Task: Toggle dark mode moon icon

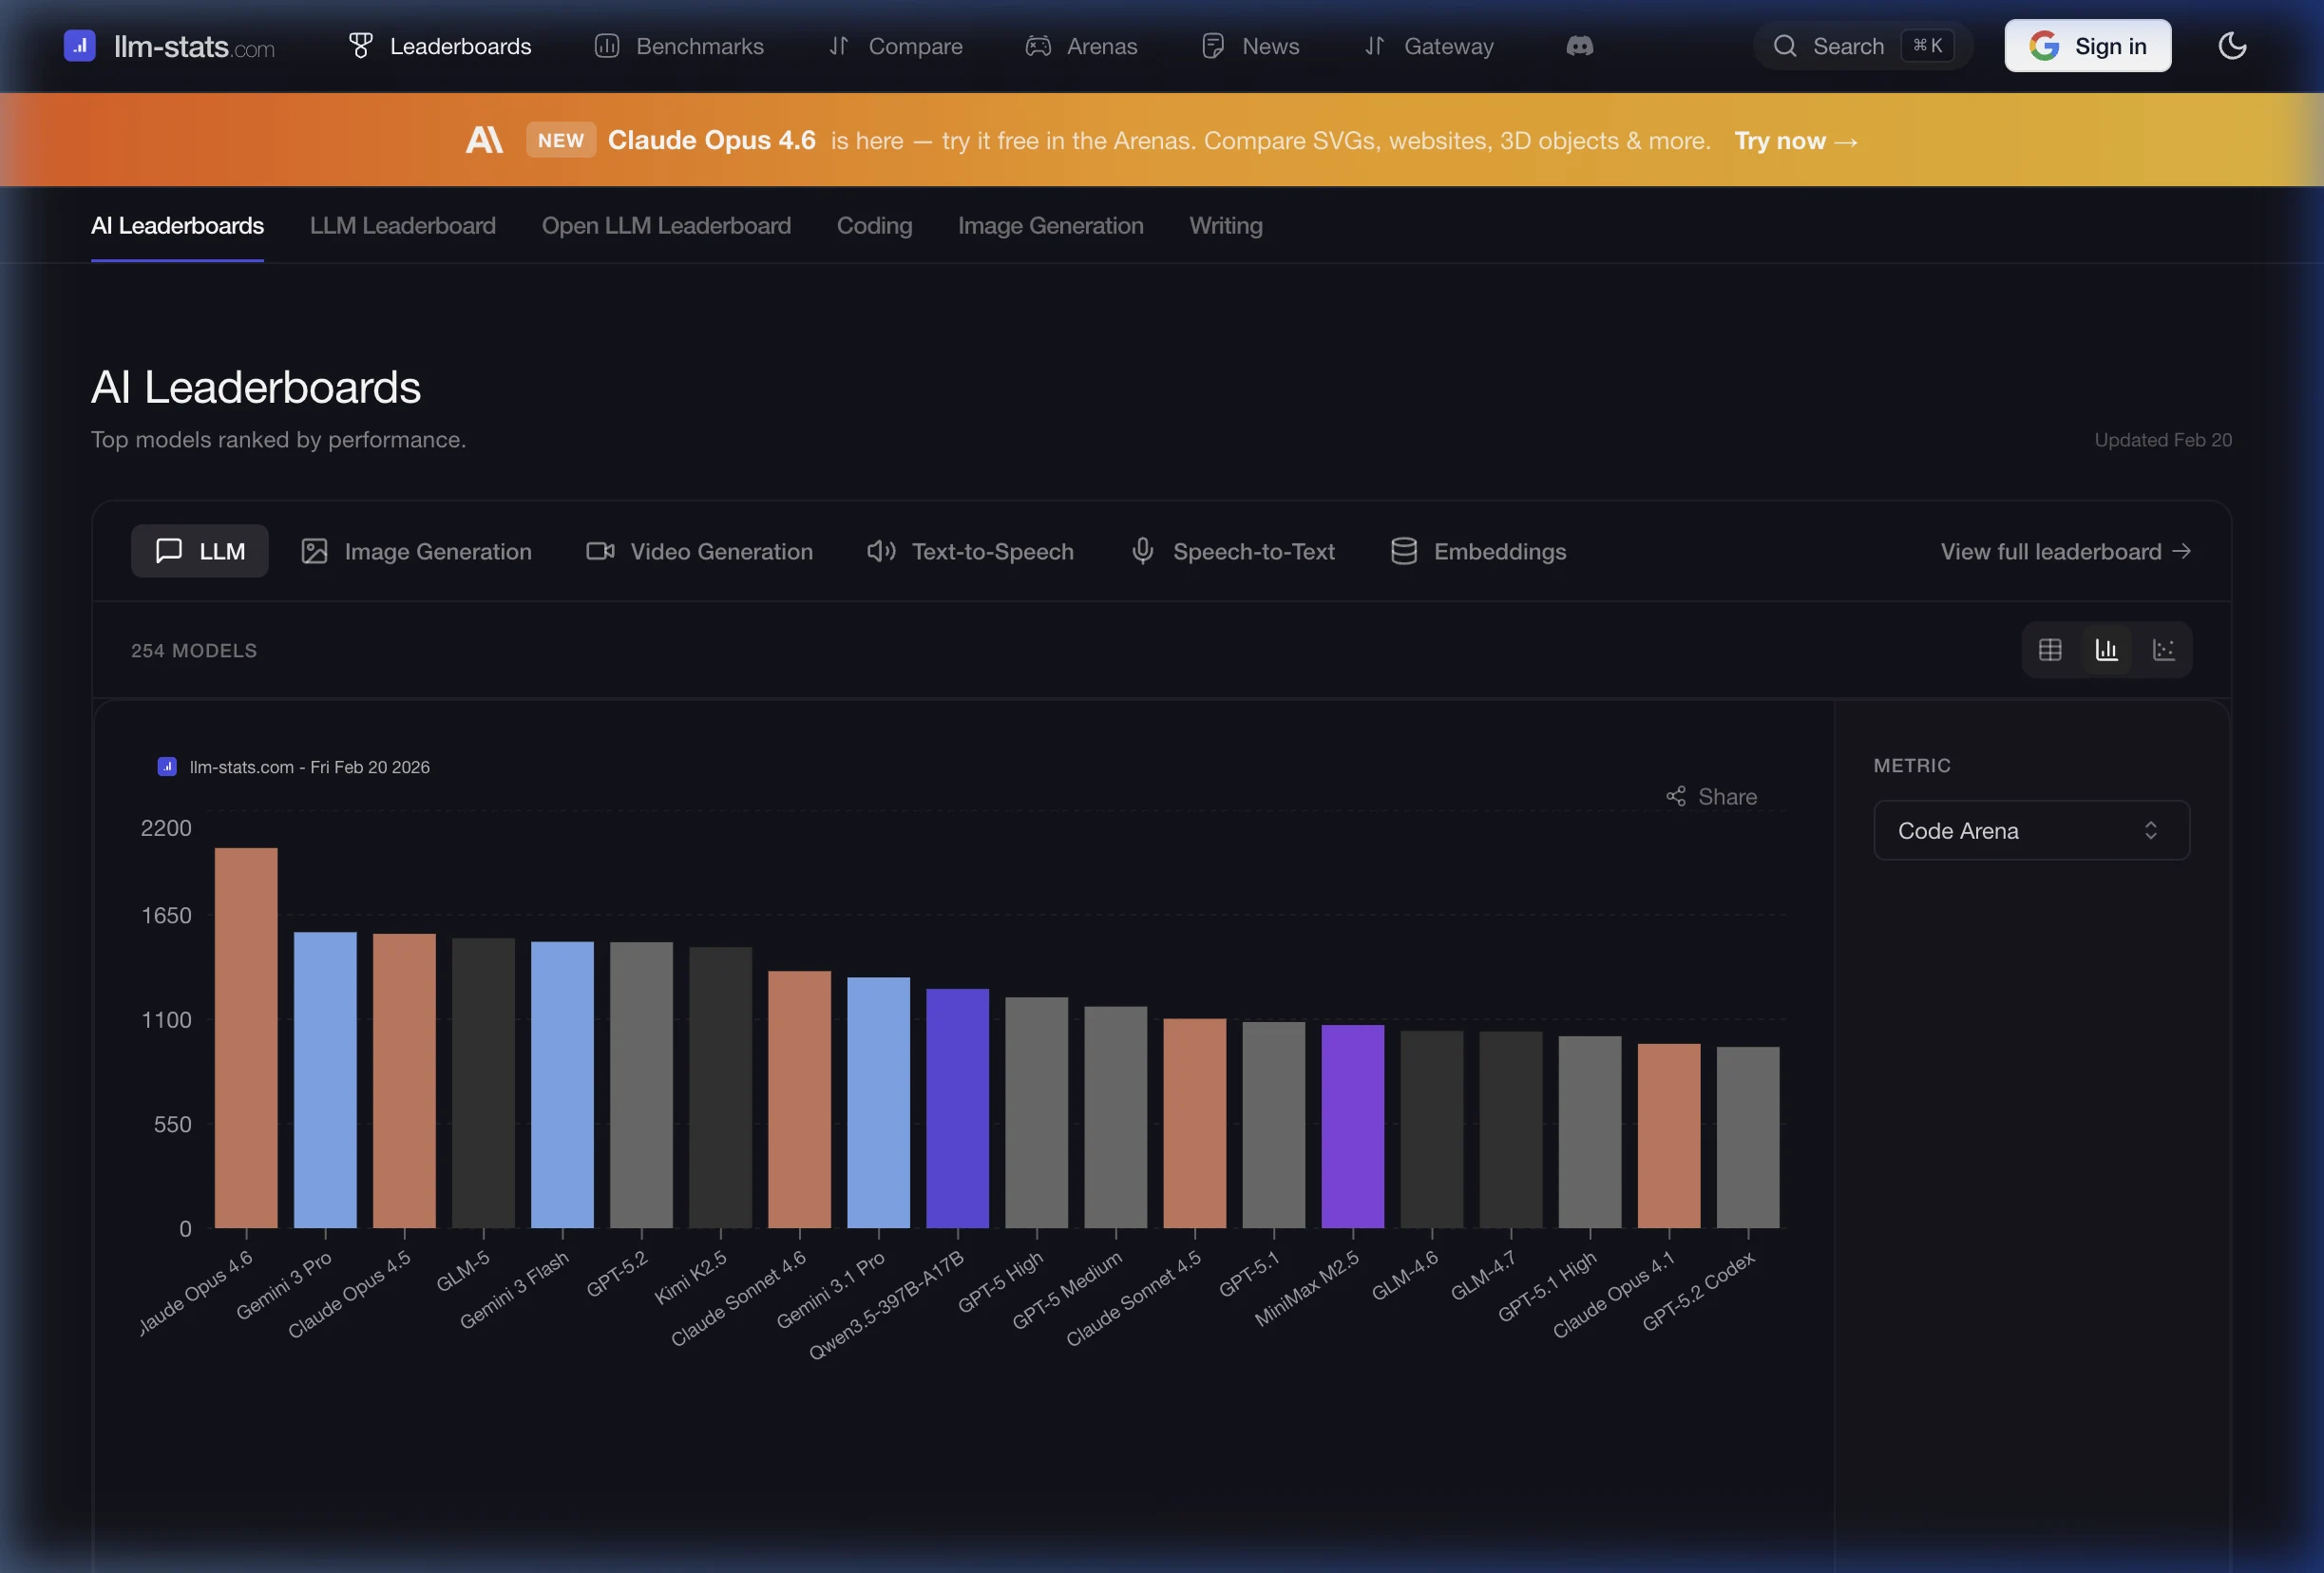Action: (x=2232, y=46)
